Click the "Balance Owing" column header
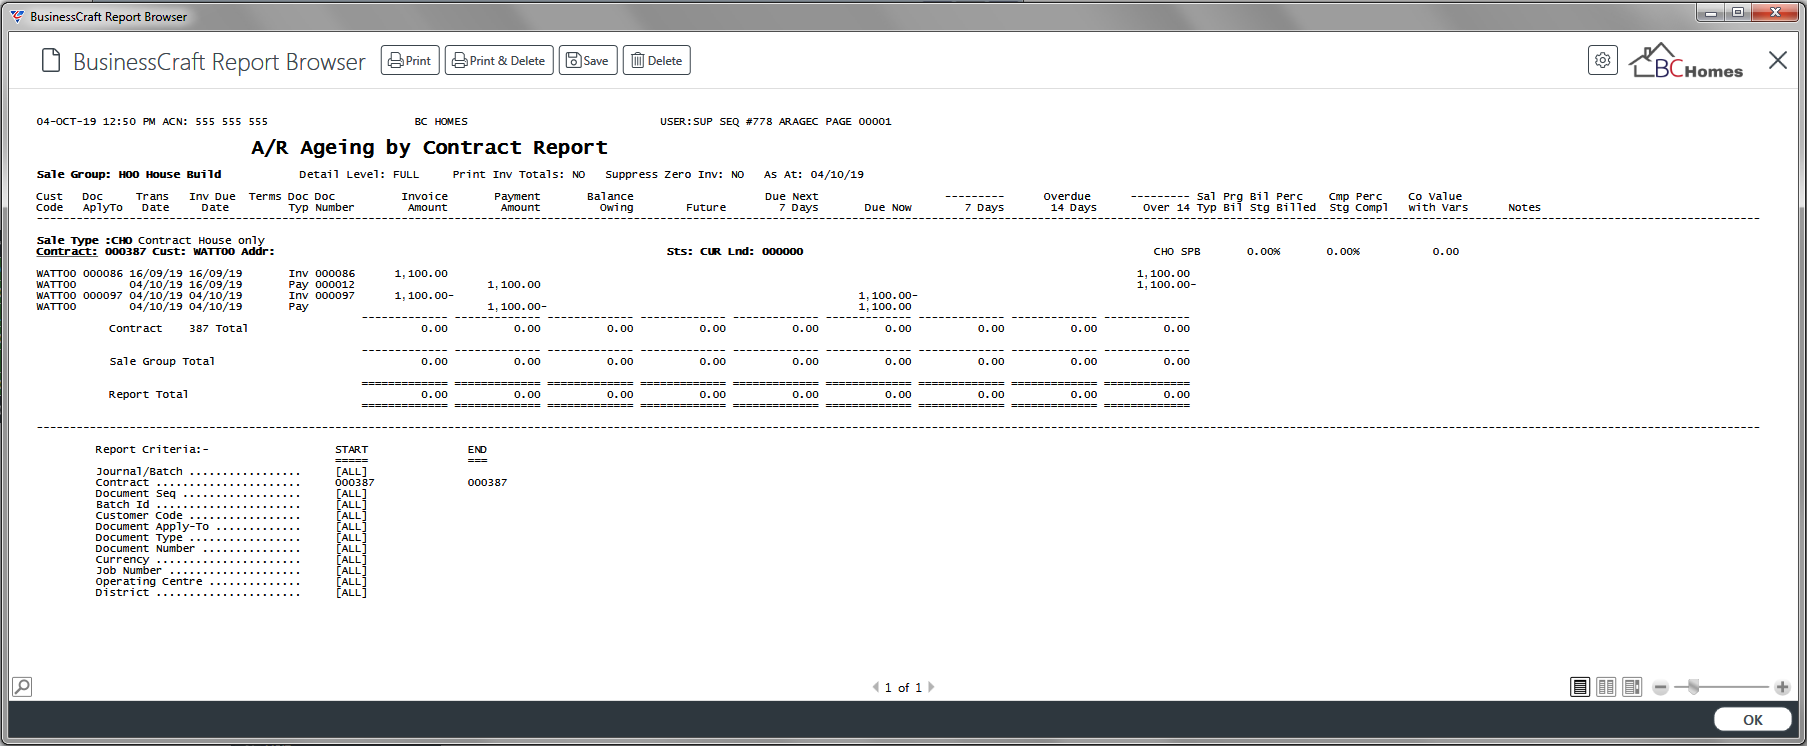The image size is (1807, 746). point(610,203)
